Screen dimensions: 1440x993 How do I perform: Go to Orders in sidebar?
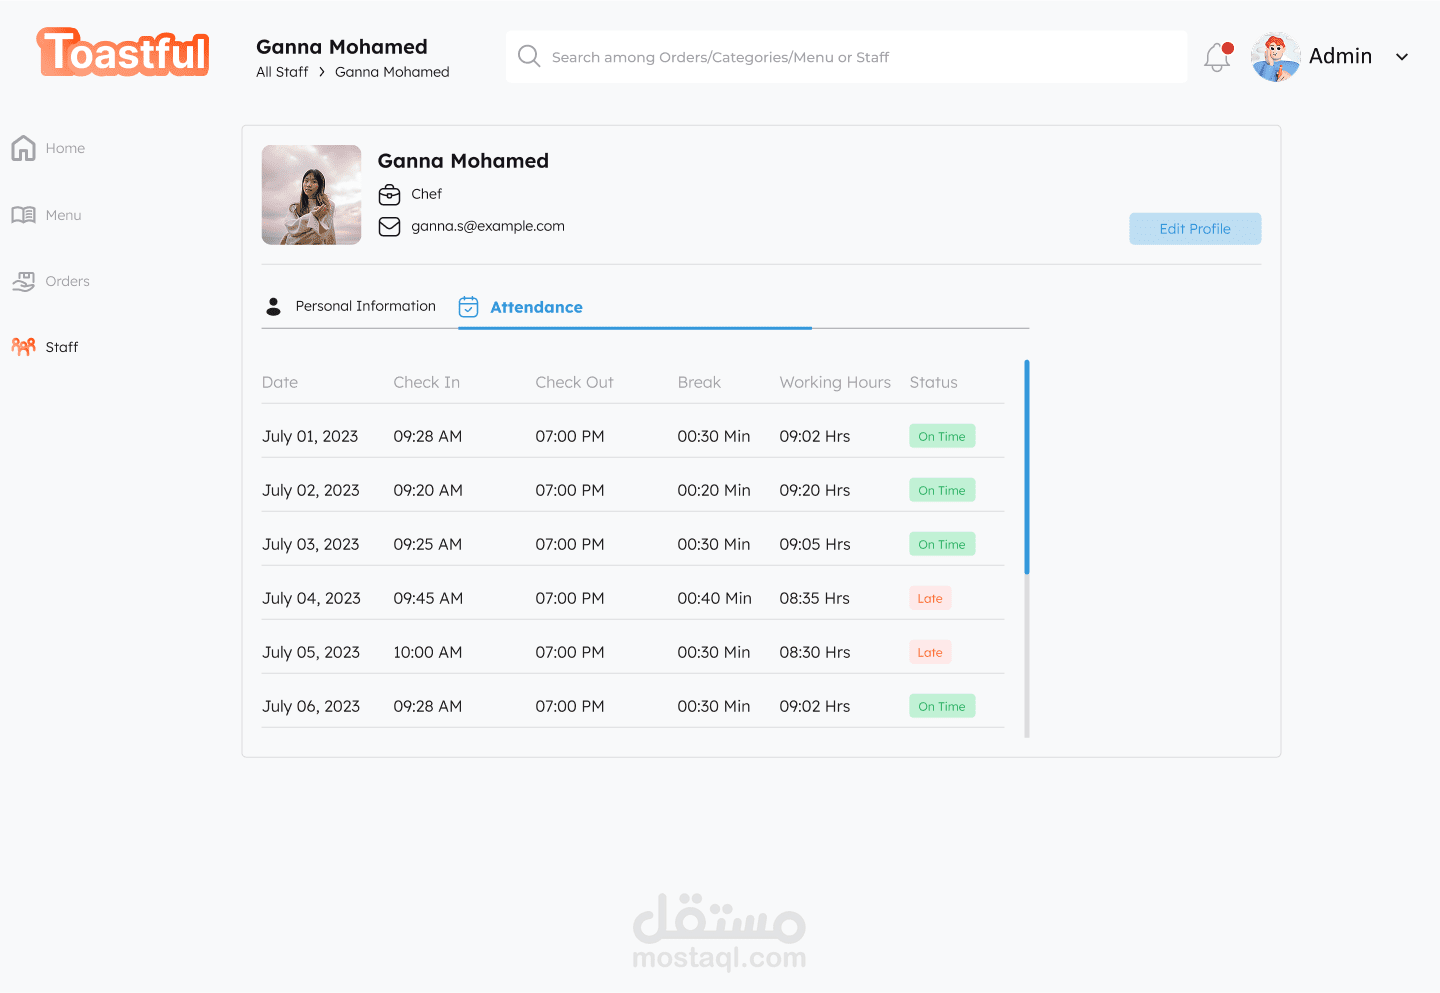67,281
